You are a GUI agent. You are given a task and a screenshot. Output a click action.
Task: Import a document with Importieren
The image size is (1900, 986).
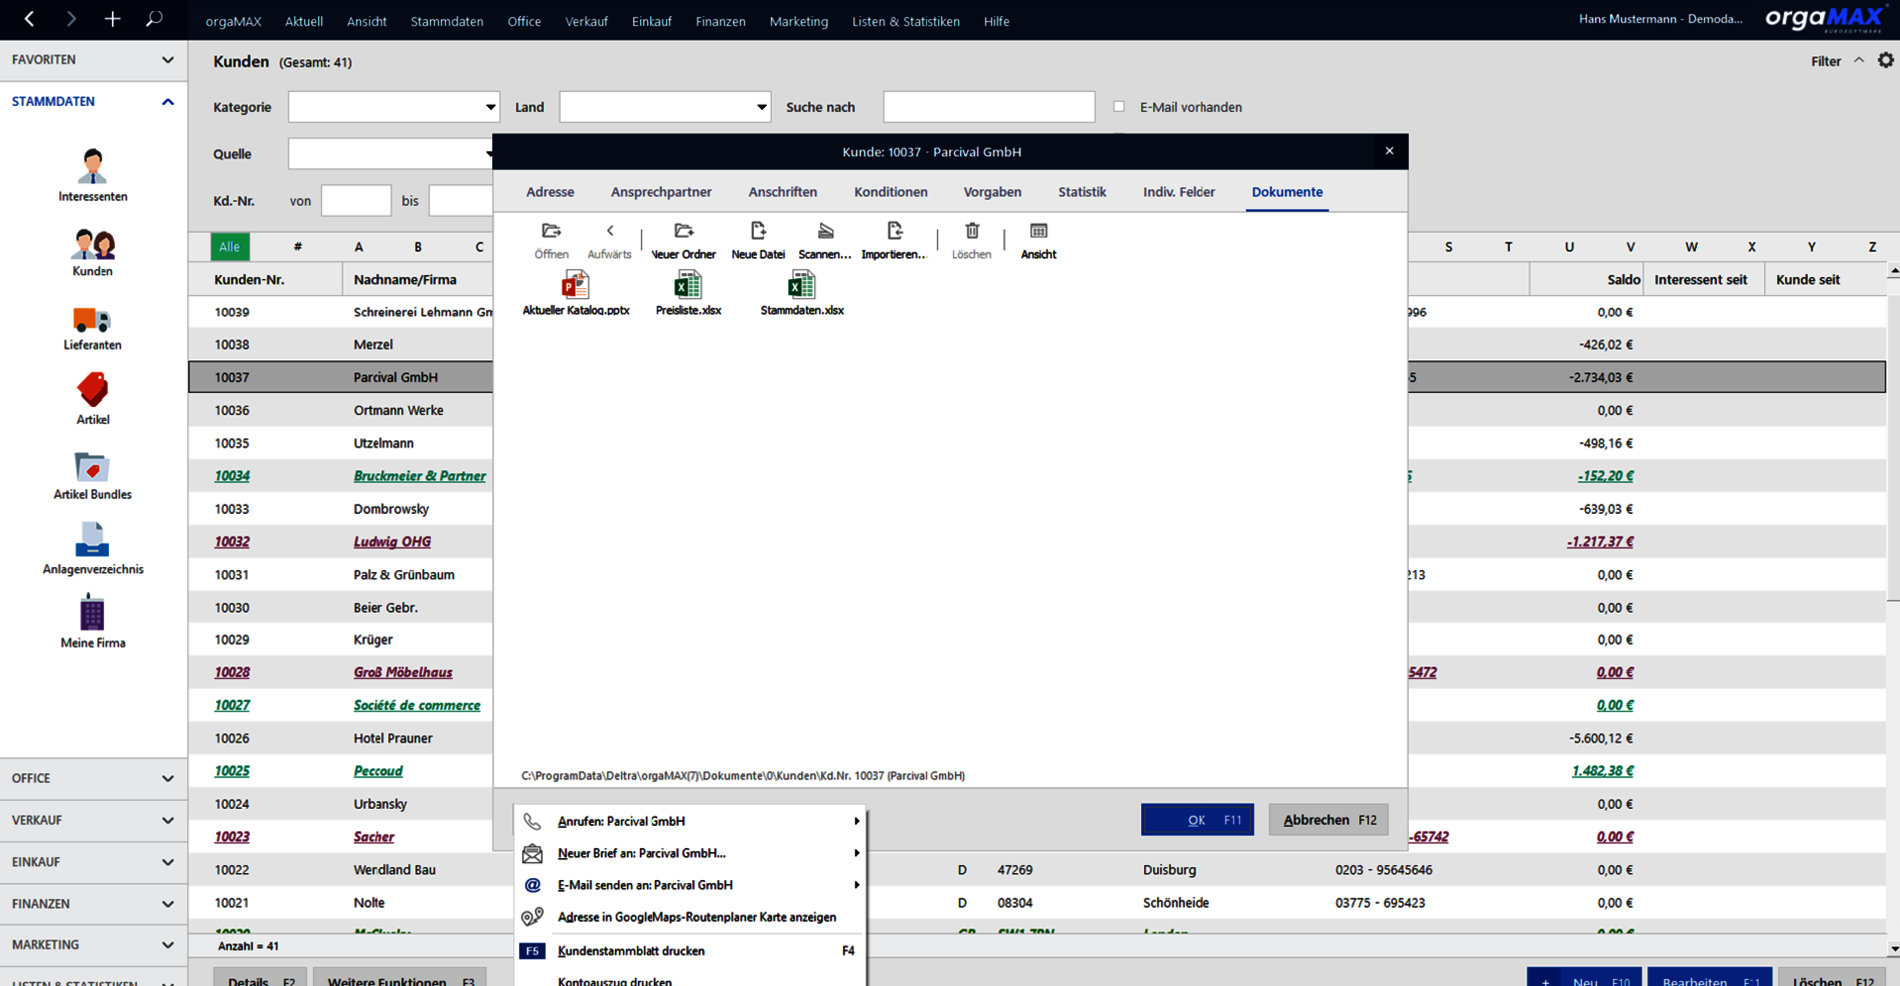[894, 241]
